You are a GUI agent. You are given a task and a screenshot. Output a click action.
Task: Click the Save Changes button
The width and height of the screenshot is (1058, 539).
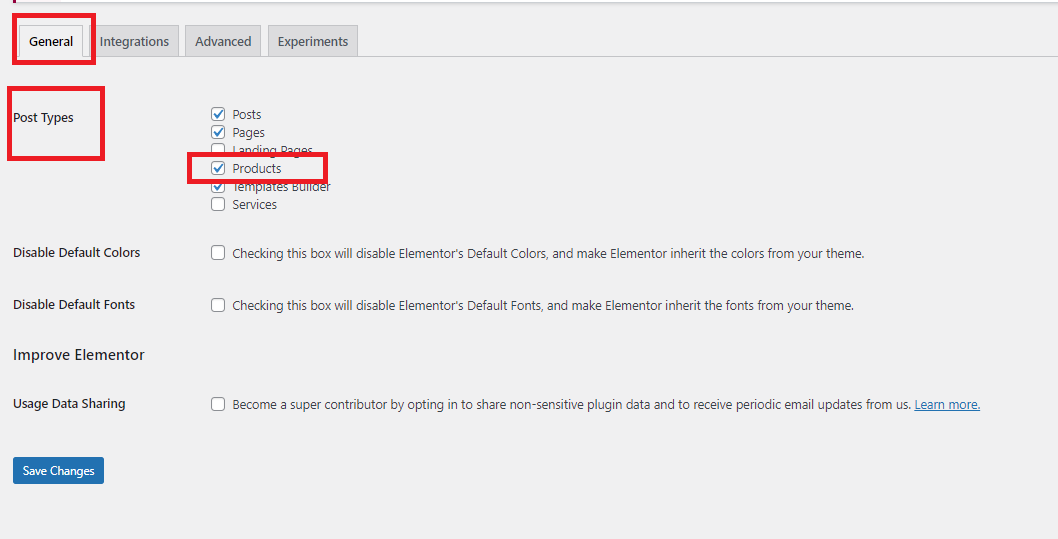[x=58, y=471]
